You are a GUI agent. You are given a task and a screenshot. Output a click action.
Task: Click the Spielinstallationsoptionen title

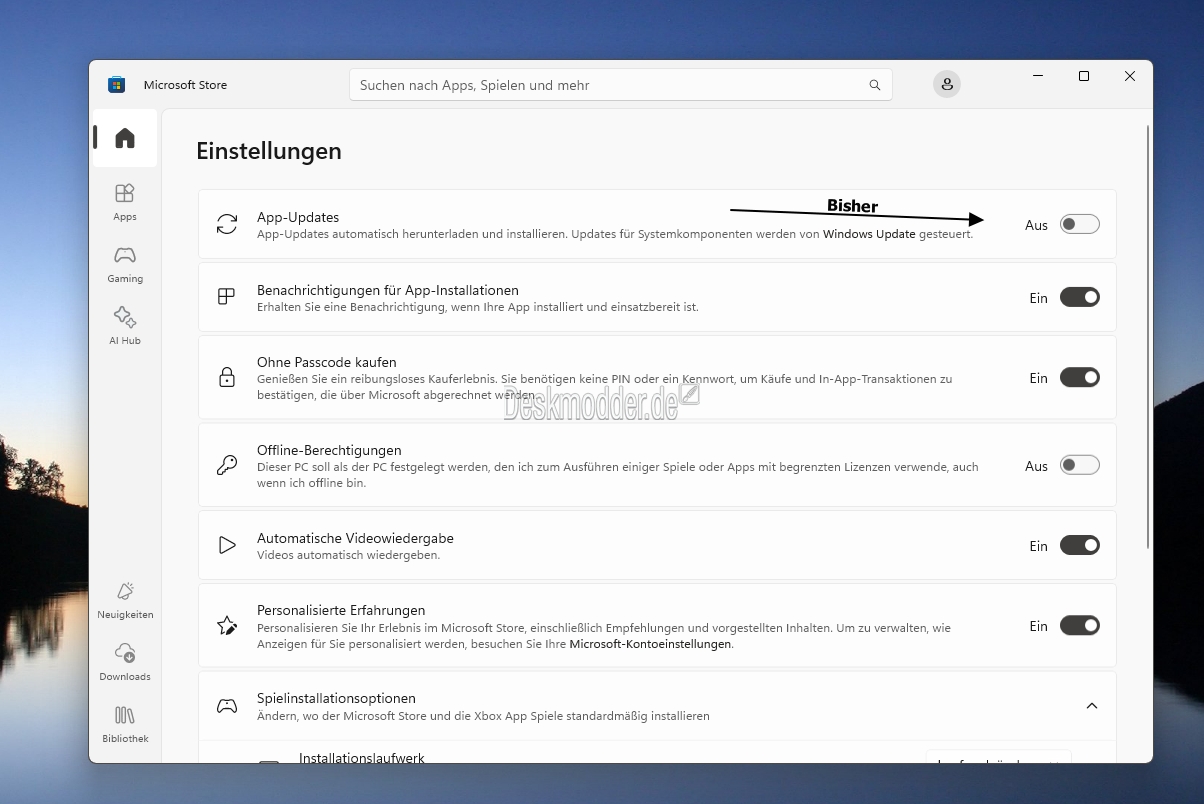[x=336, y=698]
